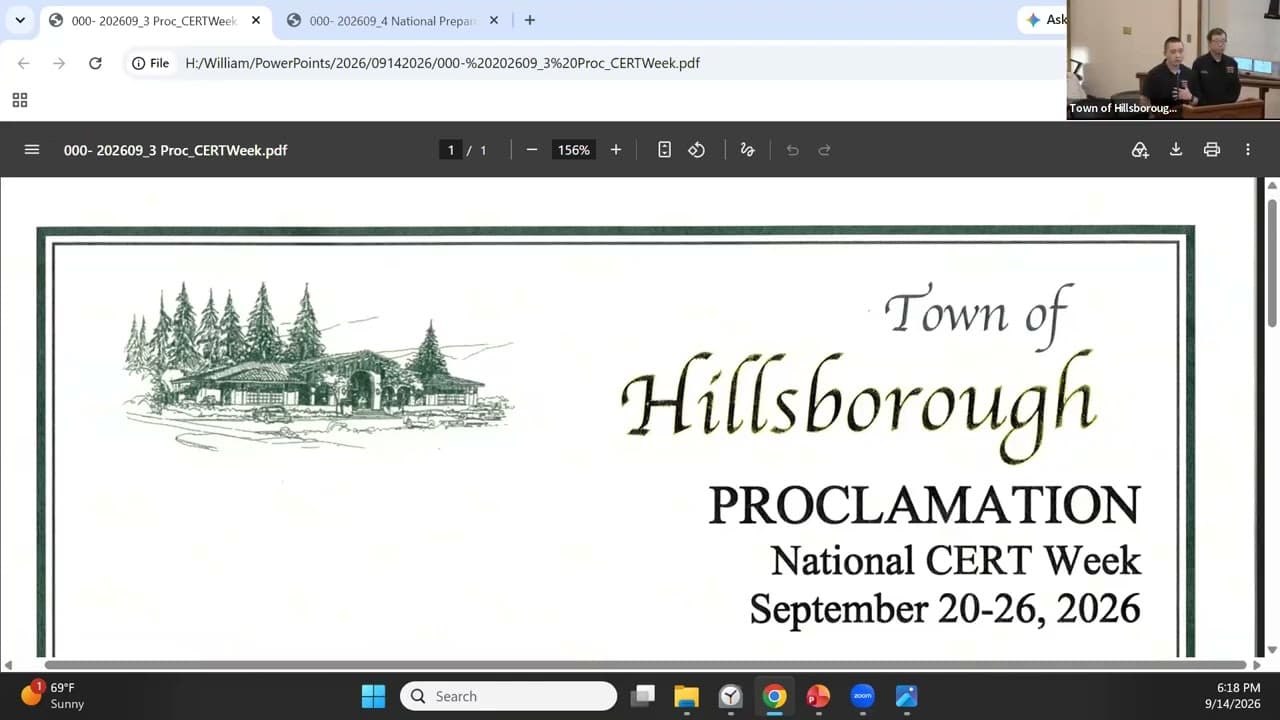Click the horizontal scrollbar thumb
The image size is (1280, 720).
tap(646, 665)
